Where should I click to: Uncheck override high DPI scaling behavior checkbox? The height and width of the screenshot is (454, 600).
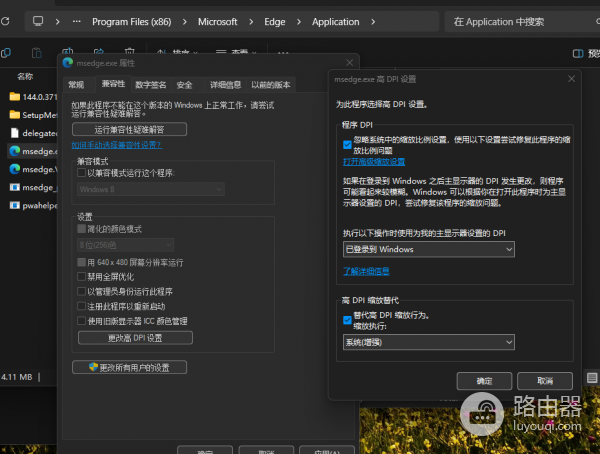pos(347,320)
